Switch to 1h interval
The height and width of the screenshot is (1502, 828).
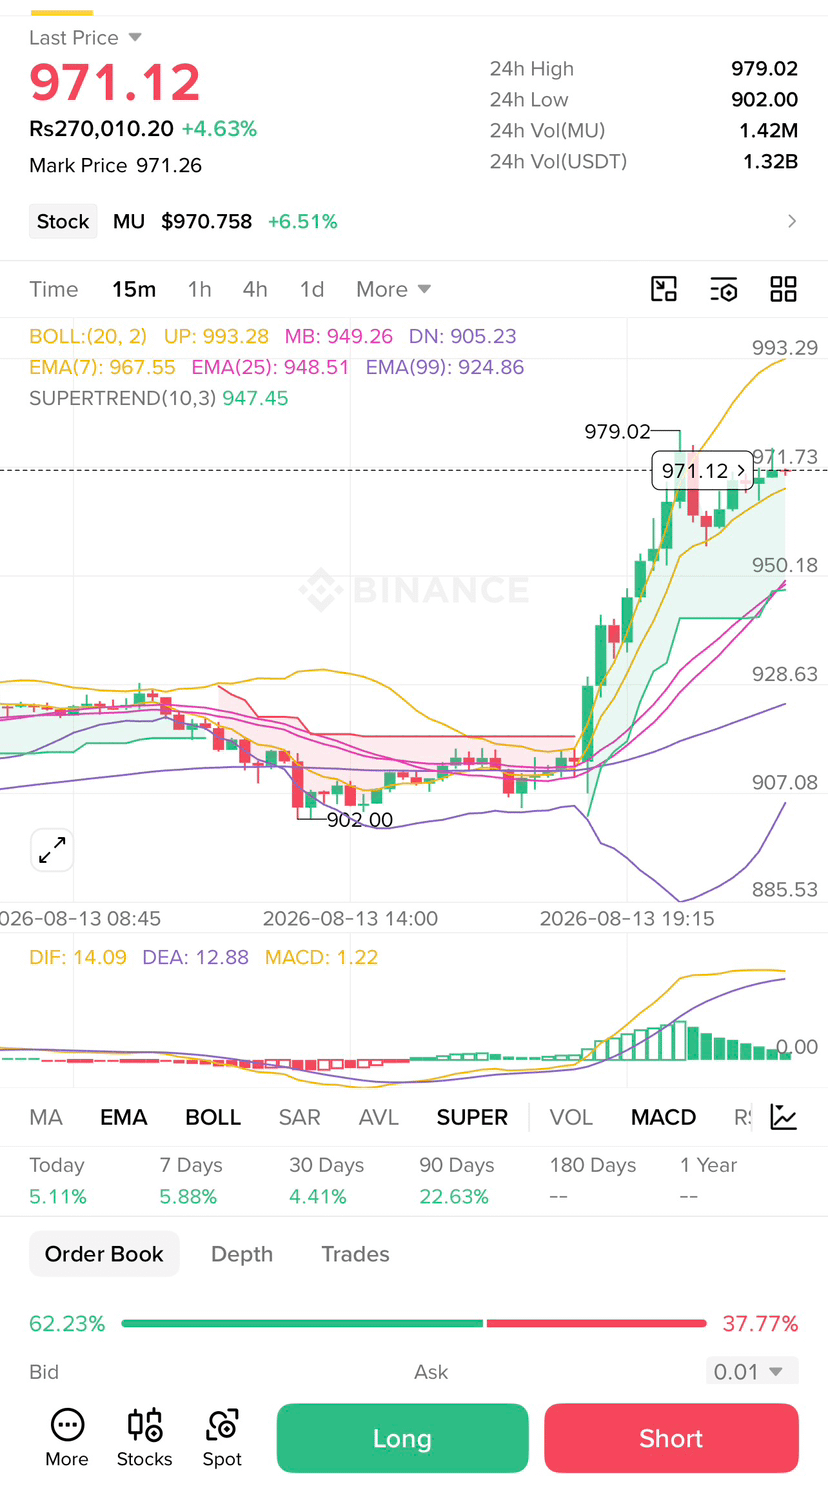pos(200,289)
